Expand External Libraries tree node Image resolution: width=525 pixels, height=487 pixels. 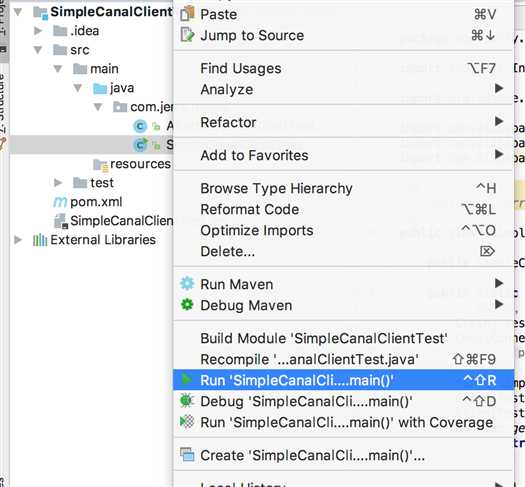pyautogui.click(x=18, y=240)
